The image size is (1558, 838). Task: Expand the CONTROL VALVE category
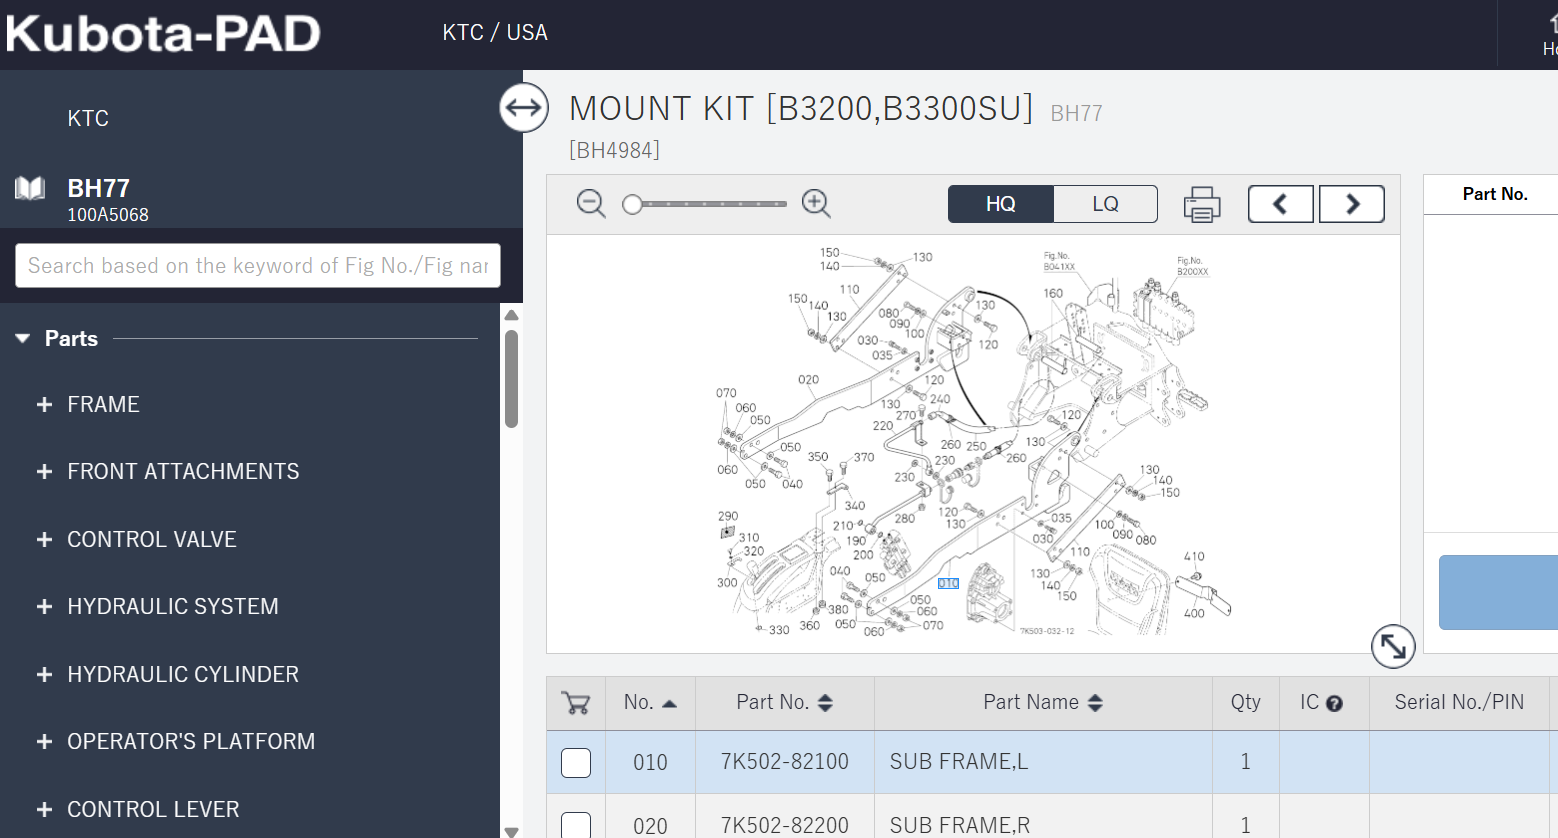point(44,540)
